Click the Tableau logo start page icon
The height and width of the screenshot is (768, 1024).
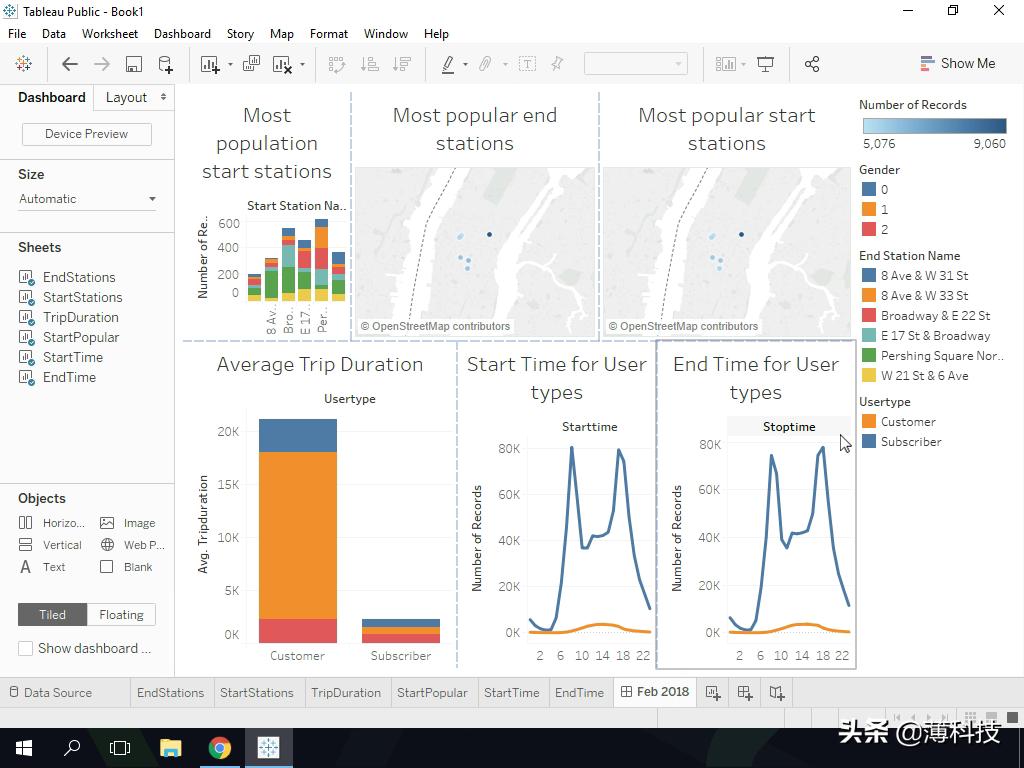click(24, 64)
